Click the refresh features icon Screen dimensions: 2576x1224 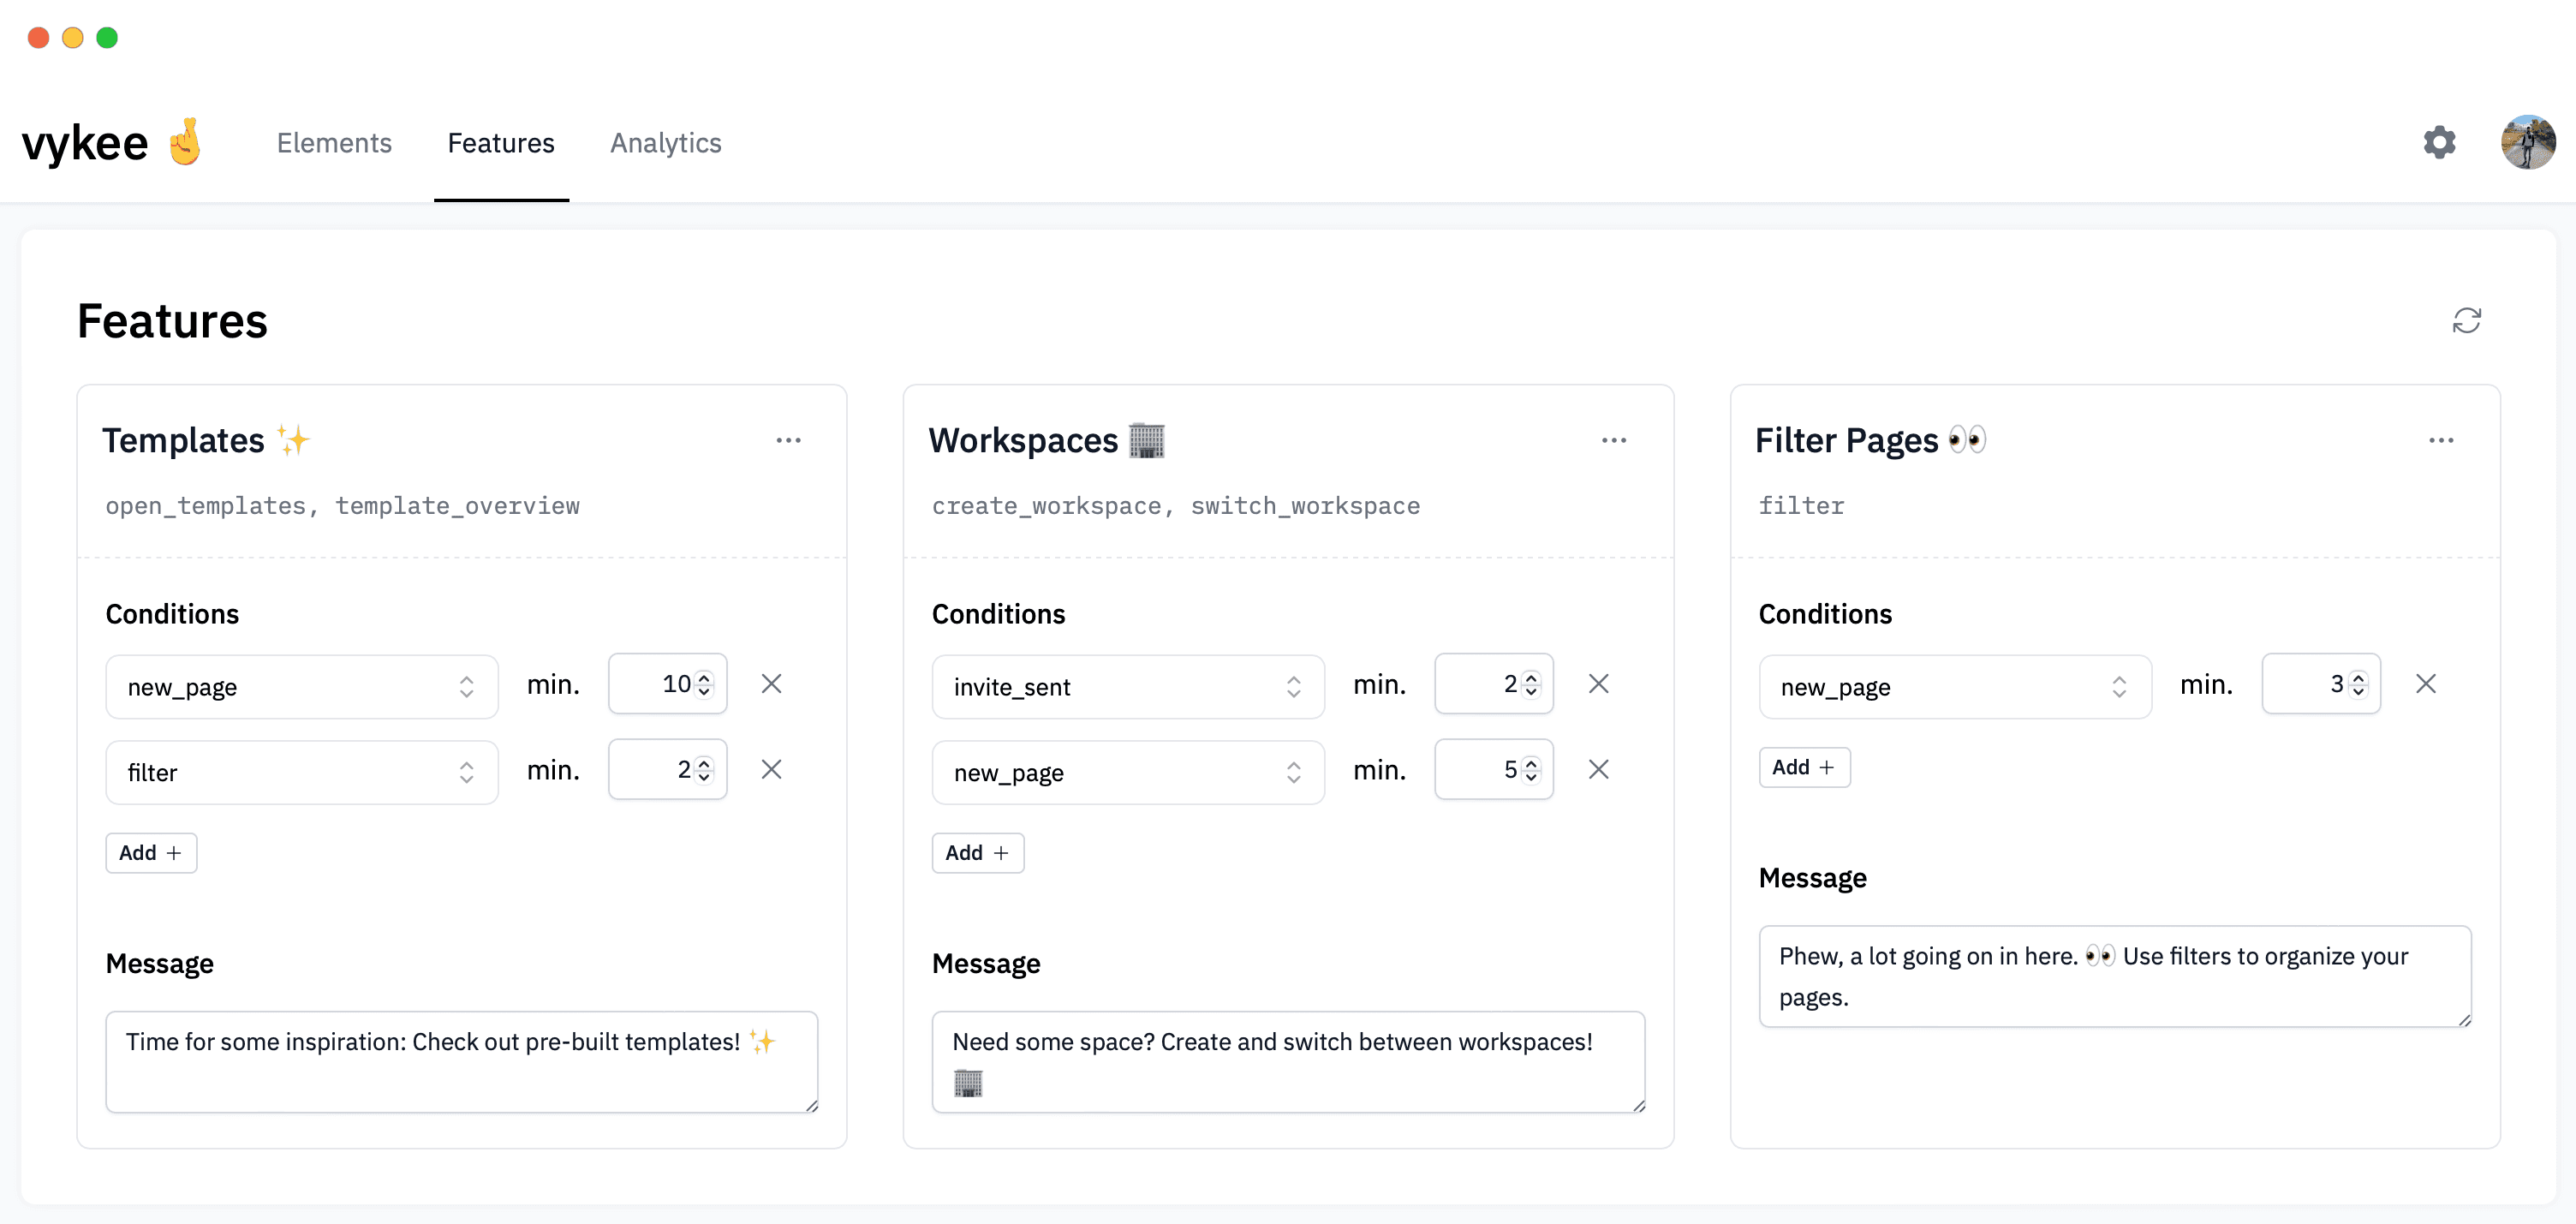pos(2466,320)
